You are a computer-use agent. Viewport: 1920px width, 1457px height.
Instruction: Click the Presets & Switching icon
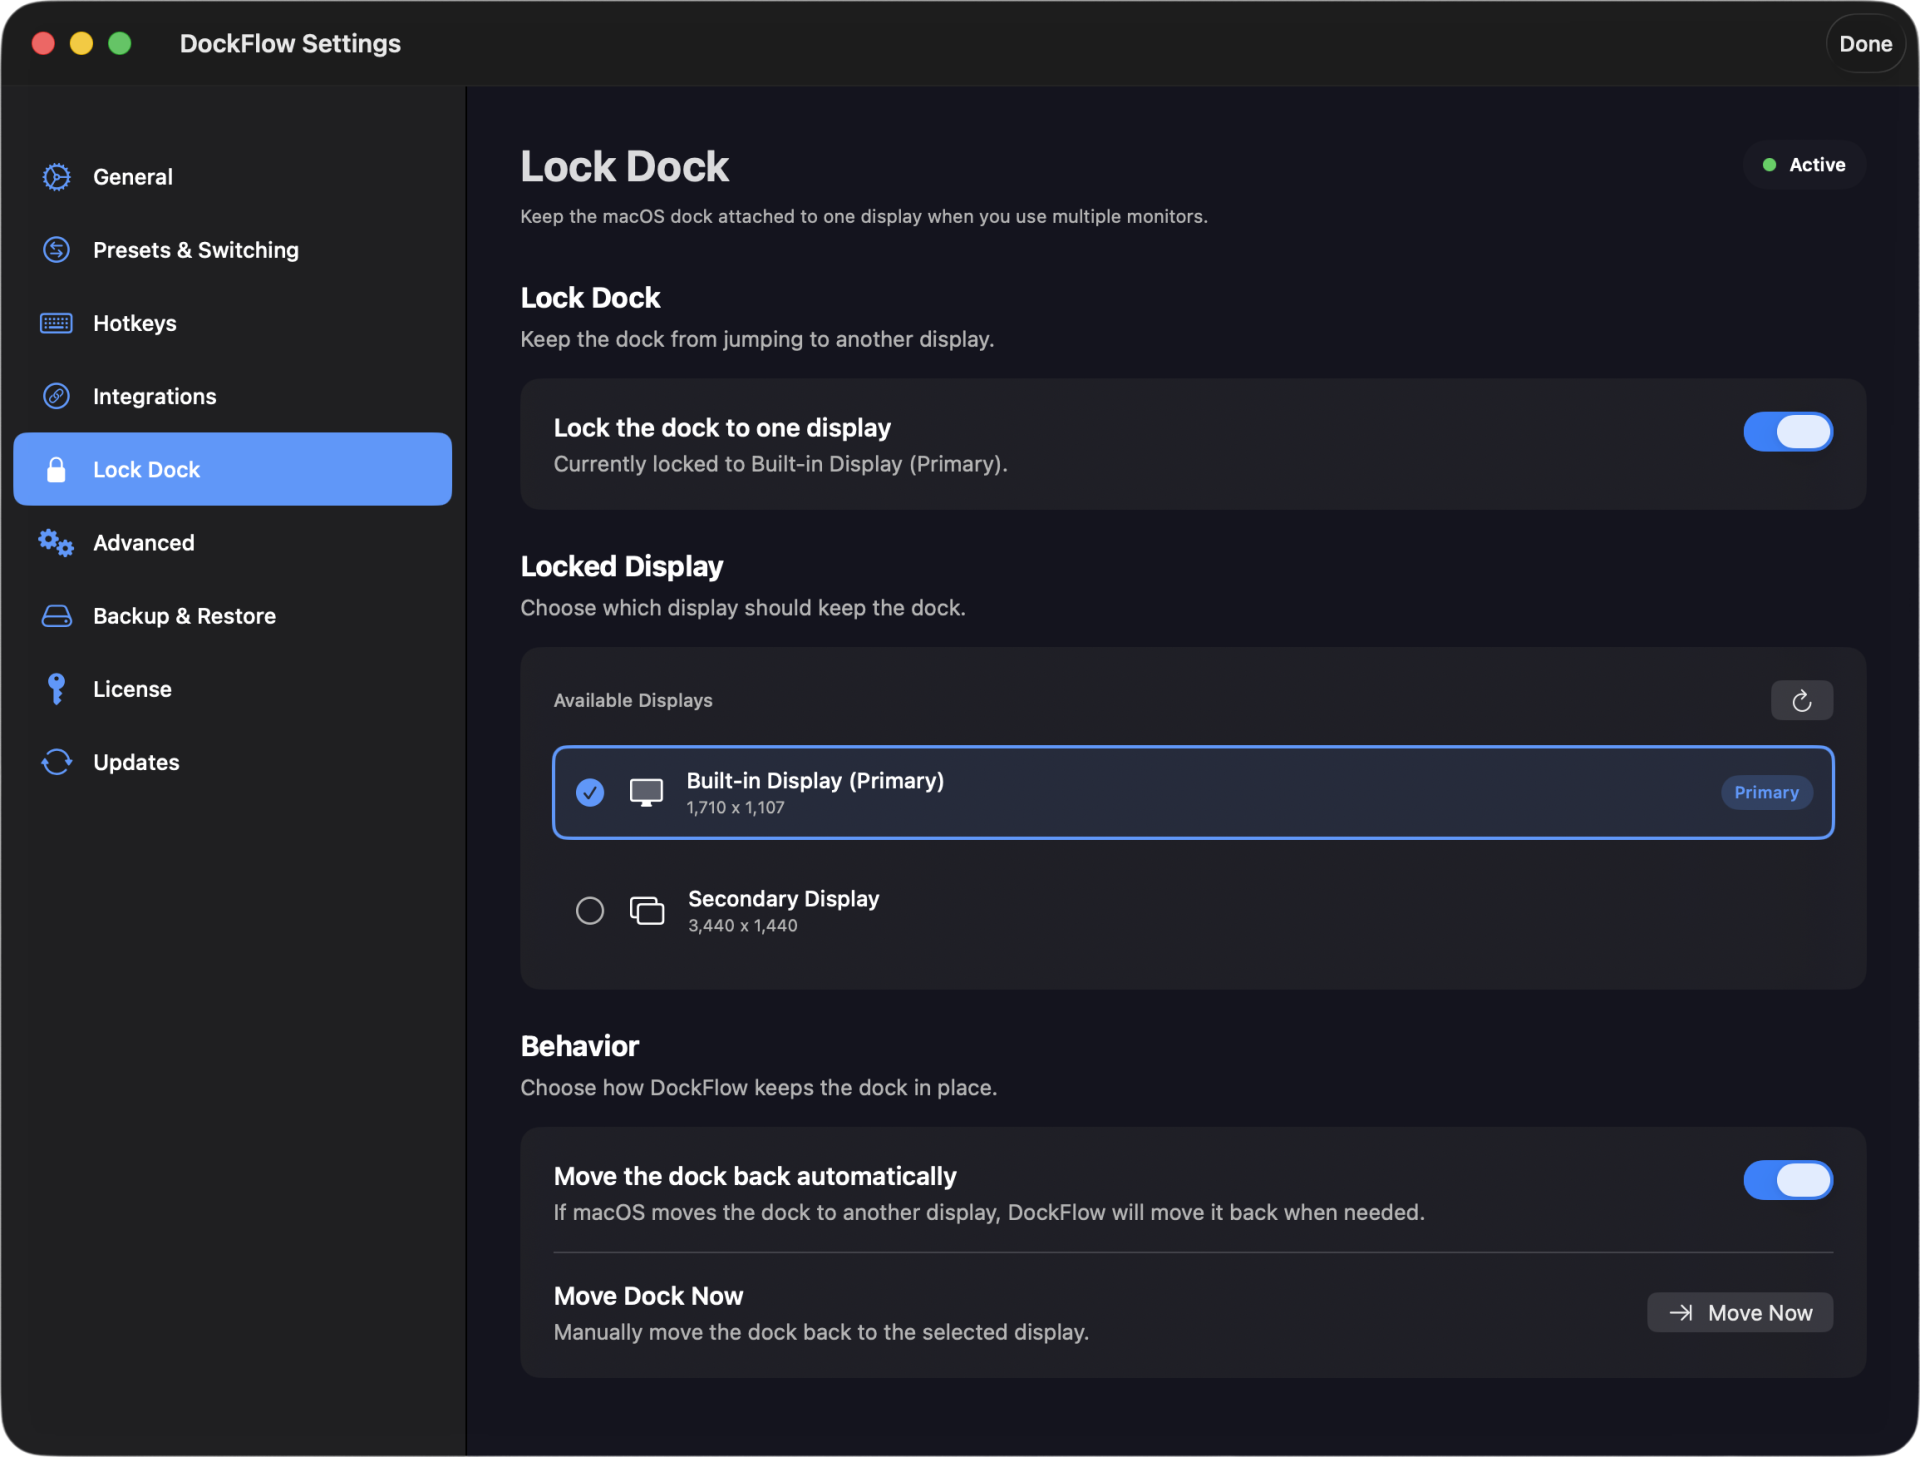pos(56,250)
